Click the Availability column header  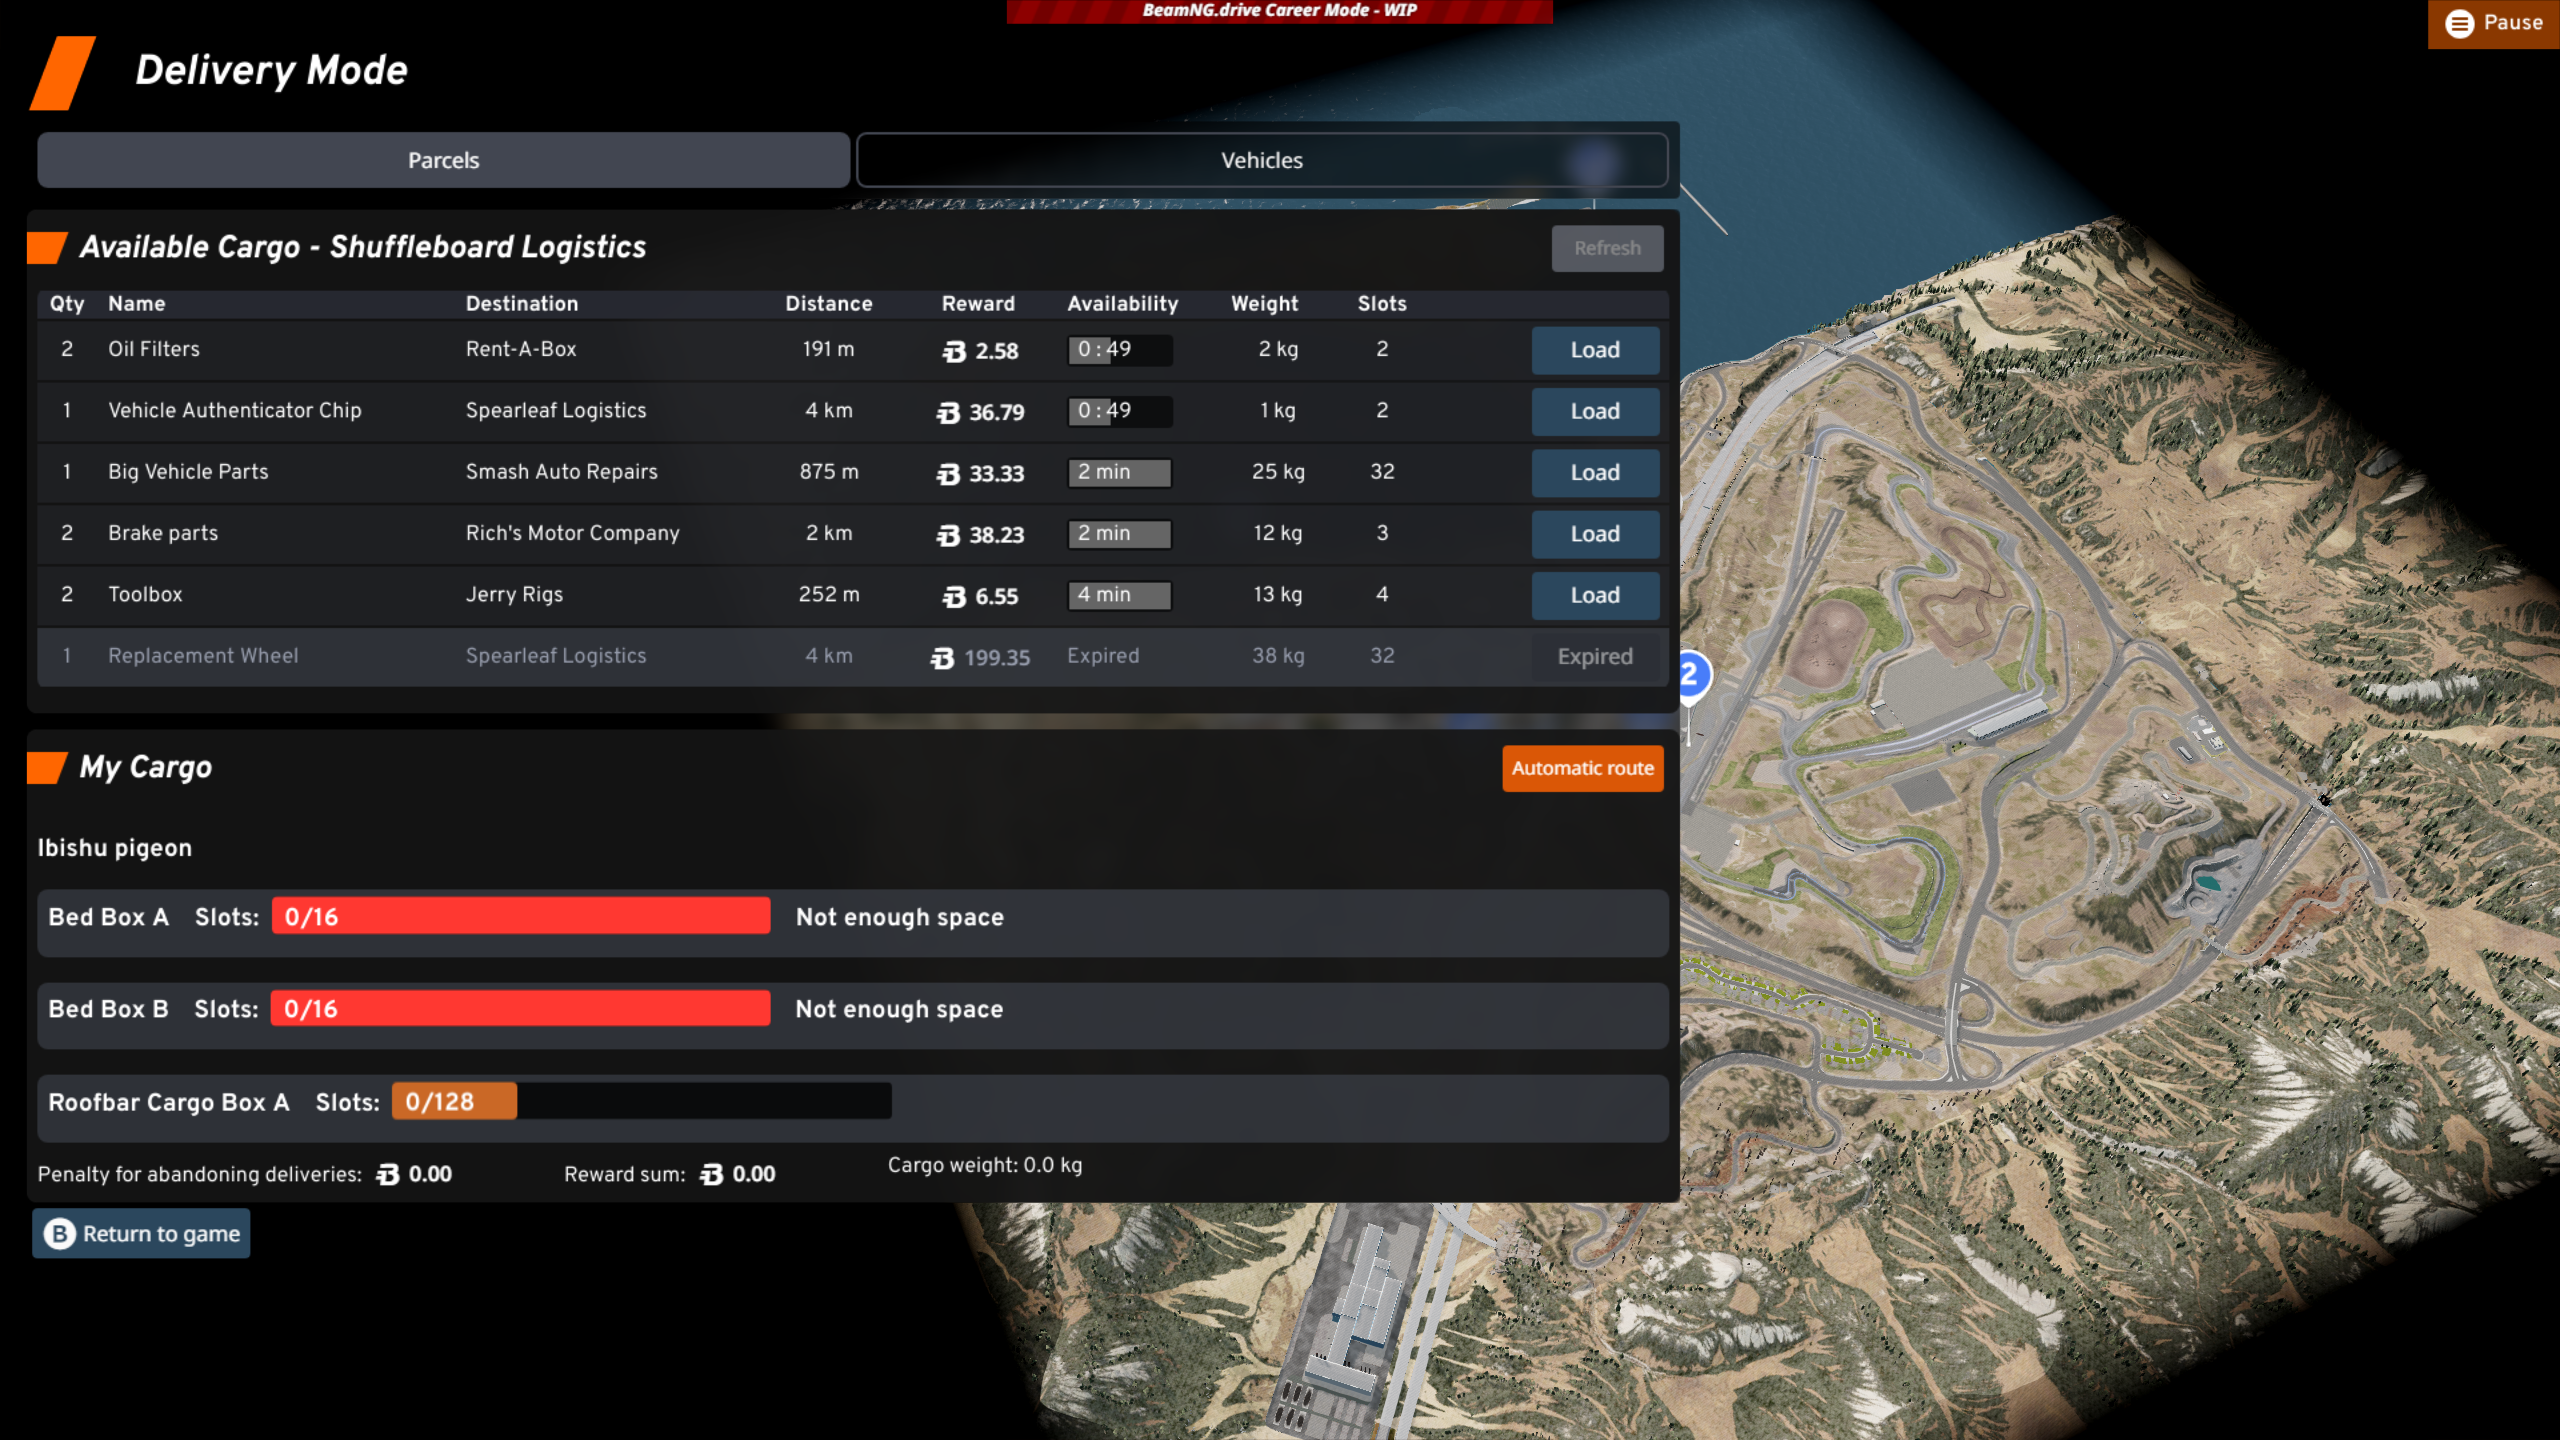[x=1123, y=304]
